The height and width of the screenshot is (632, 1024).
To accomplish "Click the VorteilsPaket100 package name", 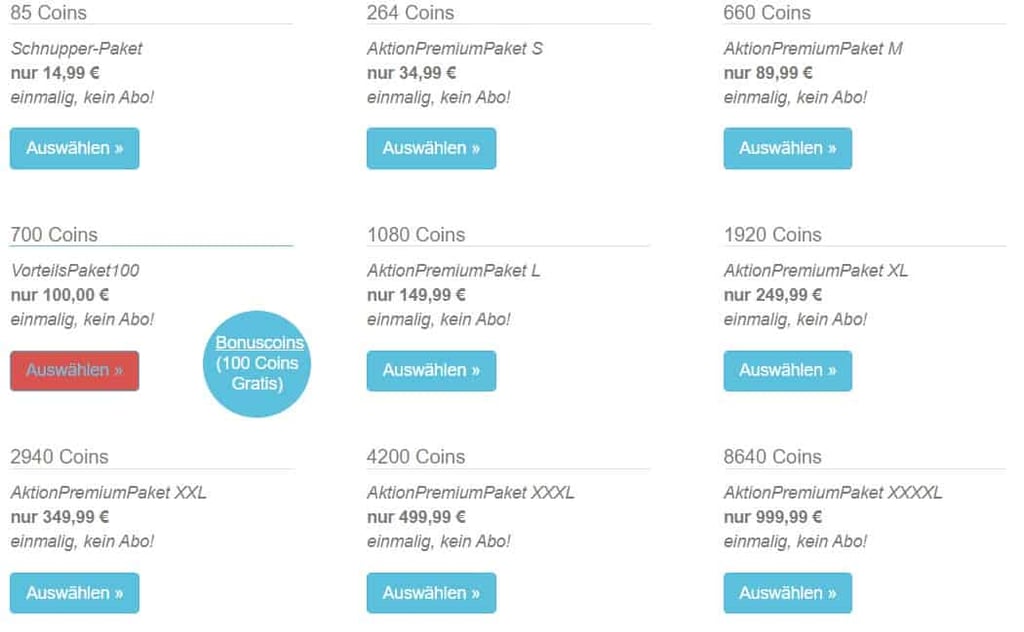I will coord(75,270).
